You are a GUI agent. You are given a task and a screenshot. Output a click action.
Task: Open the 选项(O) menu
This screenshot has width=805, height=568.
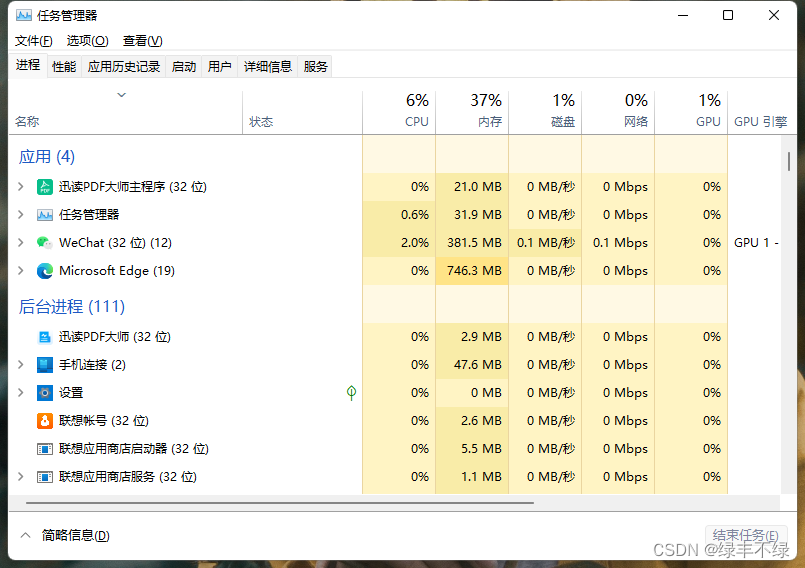pyautogui.click(x=87, y=41)
